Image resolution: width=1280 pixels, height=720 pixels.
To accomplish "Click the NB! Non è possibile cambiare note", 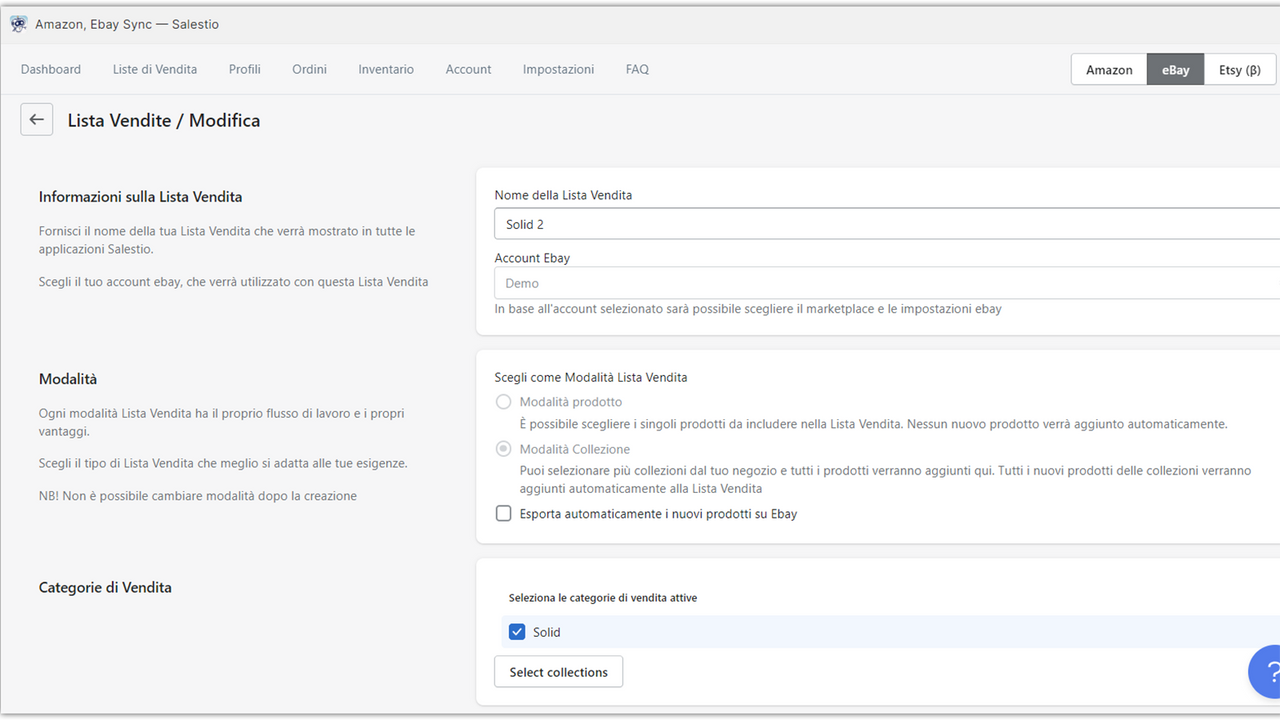I will [x=198, y=496].
